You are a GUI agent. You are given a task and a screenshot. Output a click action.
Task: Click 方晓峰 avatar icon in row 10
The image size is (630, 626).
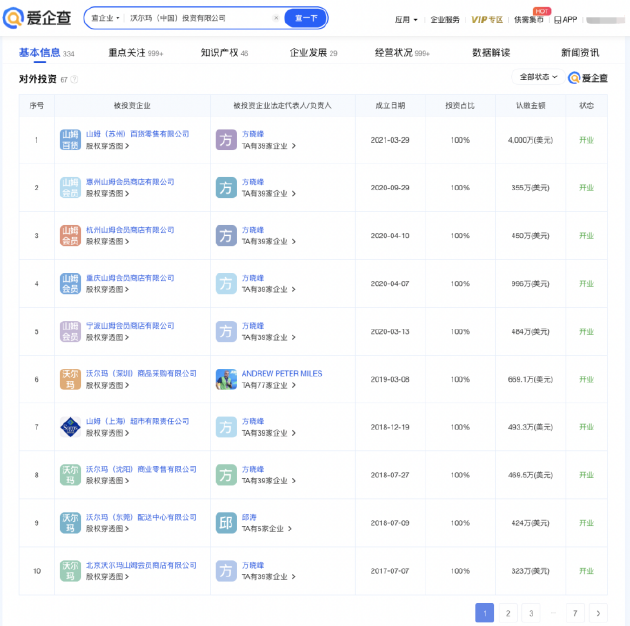point(226,571)
